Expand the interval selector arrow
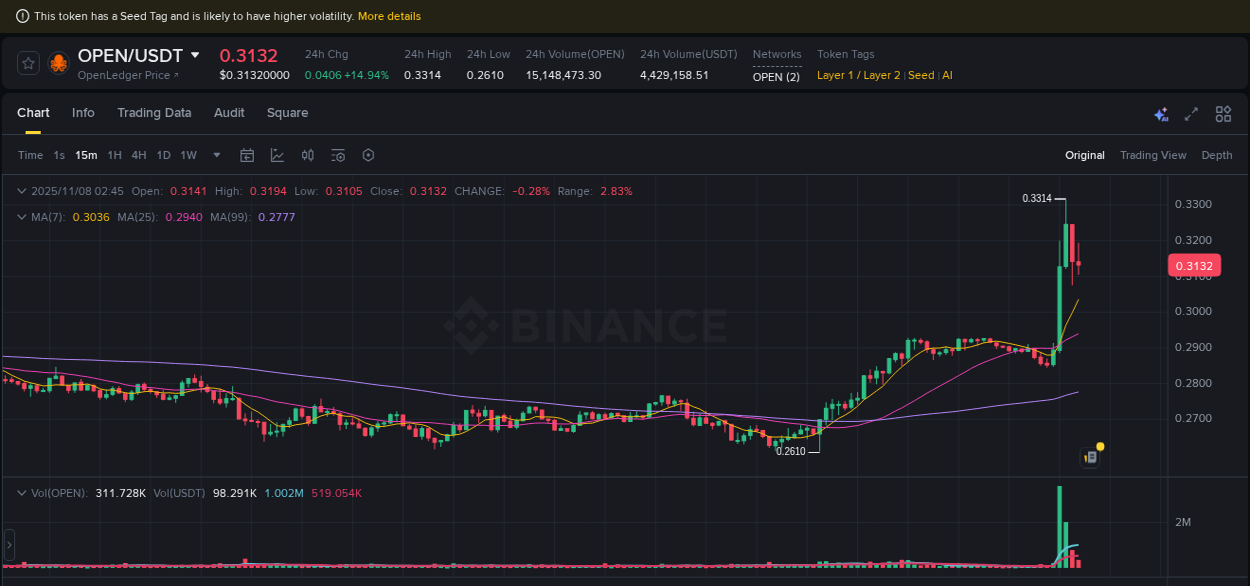Screen dimensions: 1250x586 pyautogui.click(x=216, y=155)
